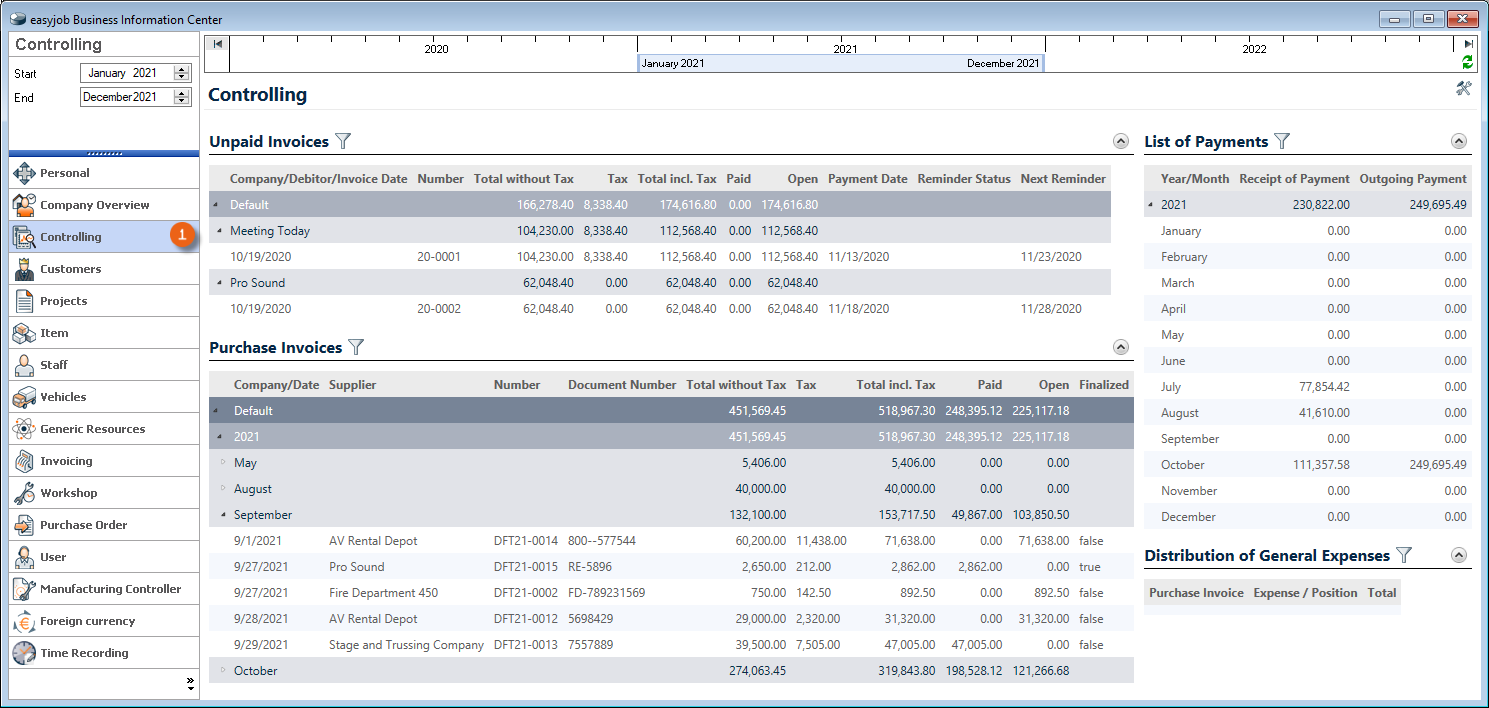Expand the May purchase invoices row

(x=222, y=463)
